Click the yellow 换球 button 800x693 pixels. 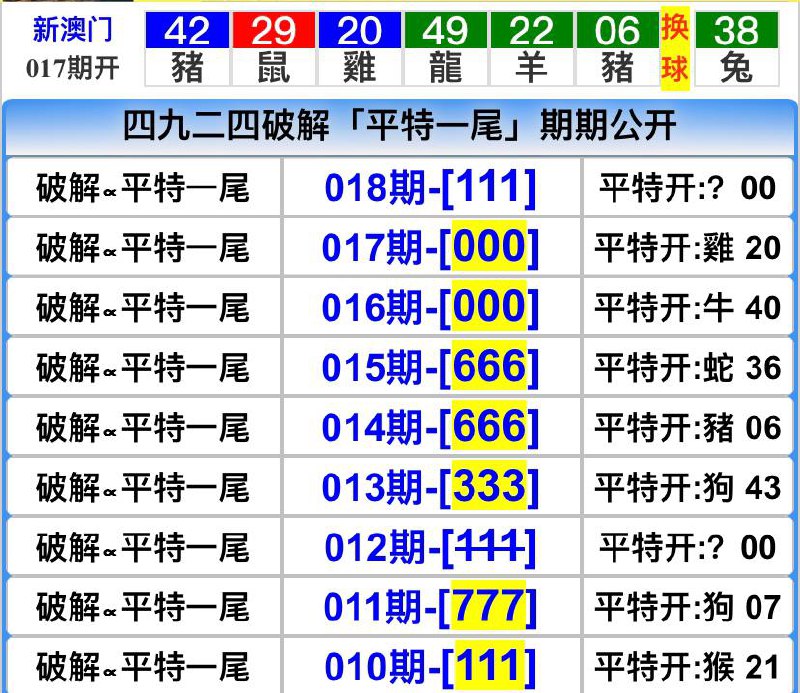pyautogui.click(x=675, y=48)
